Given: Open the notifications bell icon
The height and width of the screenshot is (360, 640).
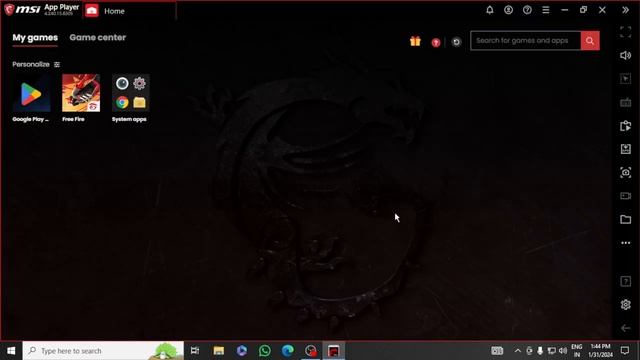Looking at the screenshot, I should [490, 10].
